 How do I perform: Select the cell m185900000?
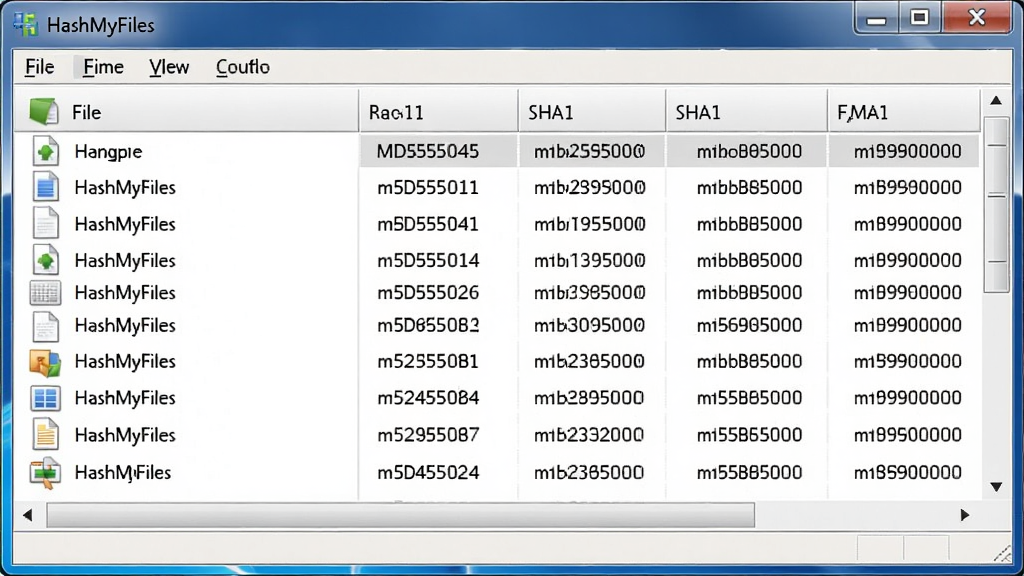pyautogui.click(x=907, y=472)
